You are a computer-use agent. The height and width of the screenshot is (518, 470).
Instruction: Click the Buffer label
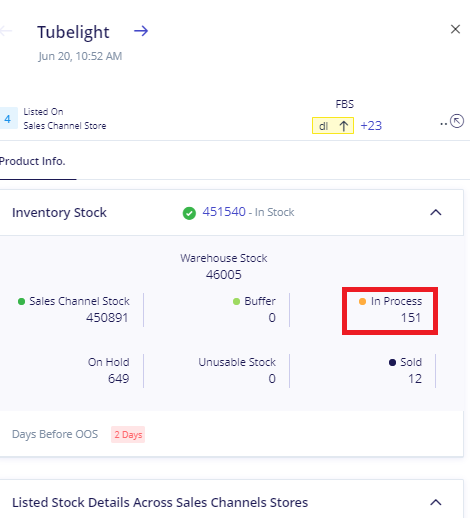pos(260,301)
